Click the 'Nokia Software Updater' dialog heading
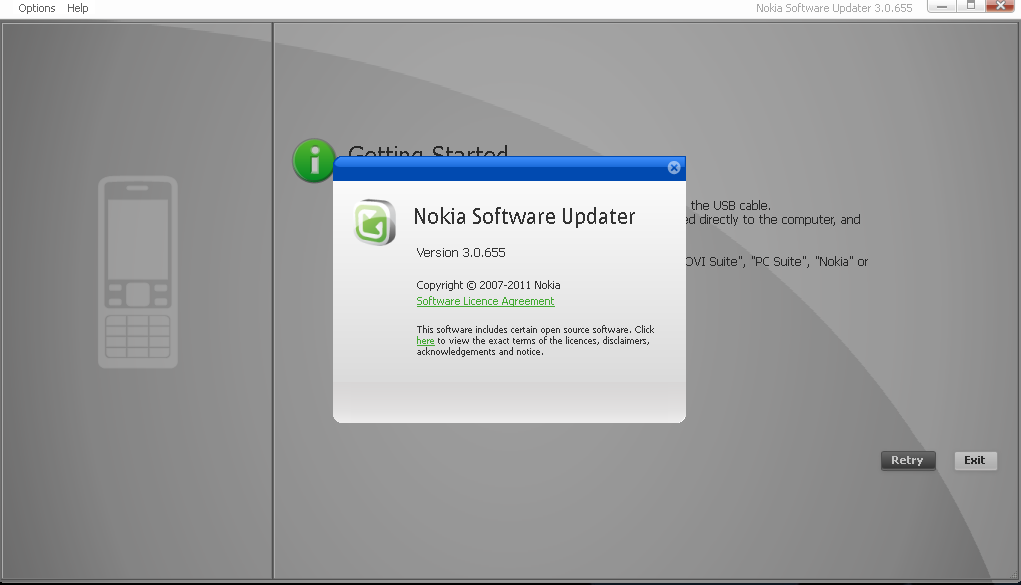The width and height of the screenshot is (1021, 585). pos(524,216)
